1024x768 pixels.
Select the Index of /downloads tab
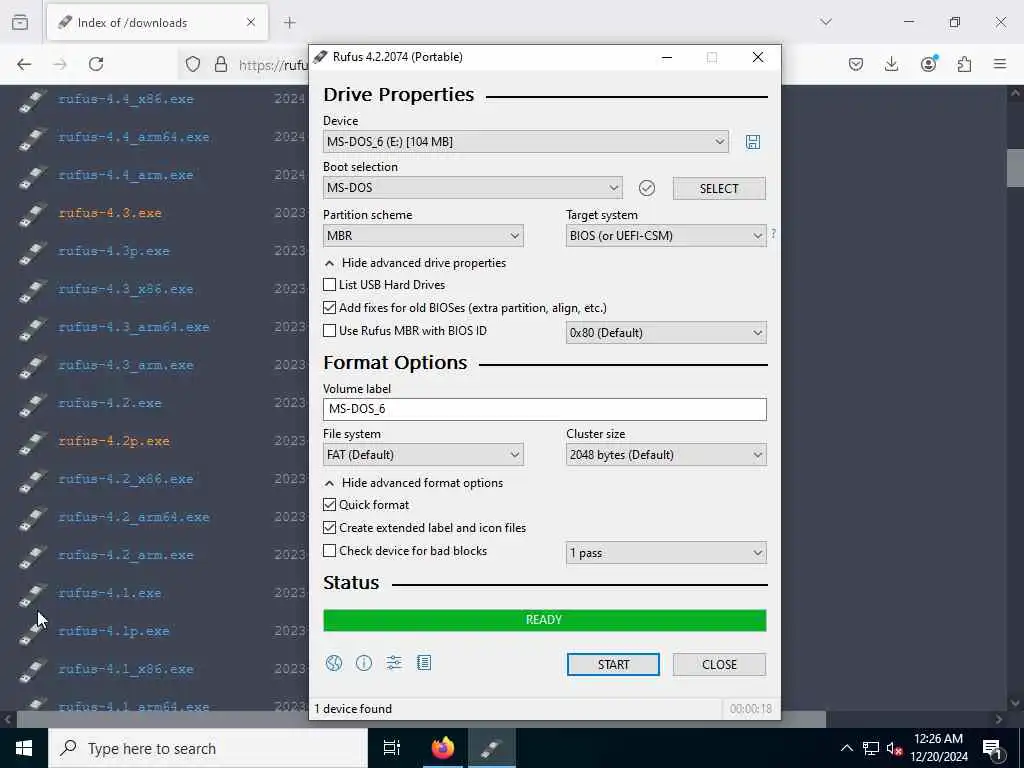[x=157, y=22]
